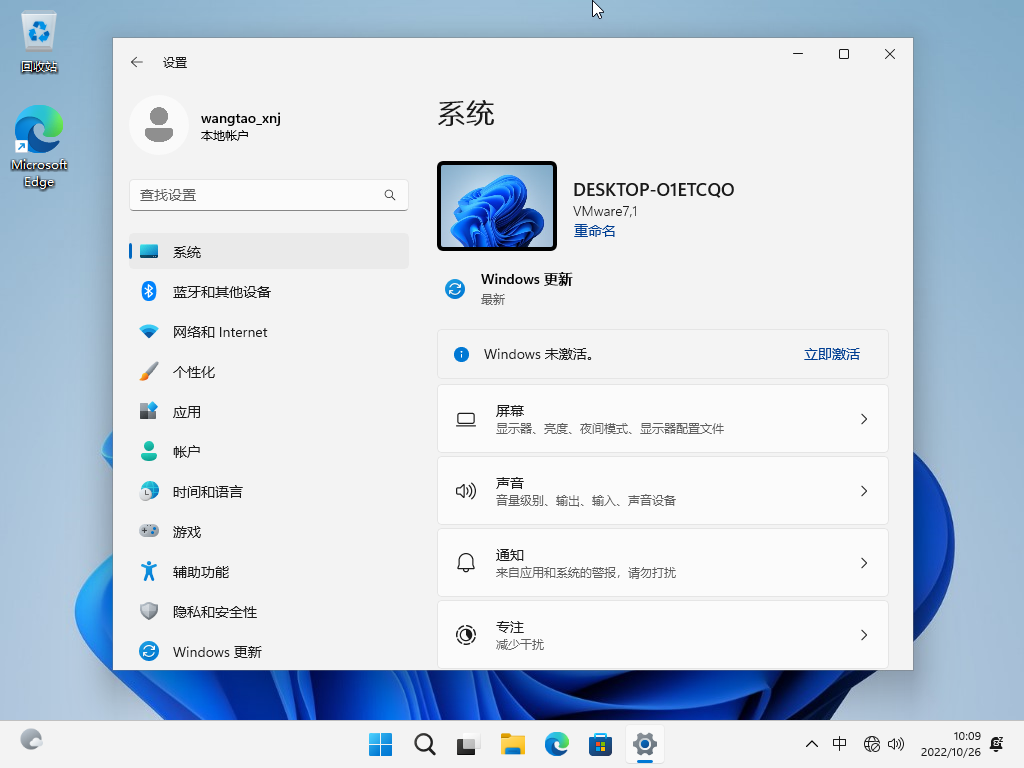Go back with the arrow in Settings
Screen dimensions: 1024x768
pyautogui.click(x=136, y=62)
